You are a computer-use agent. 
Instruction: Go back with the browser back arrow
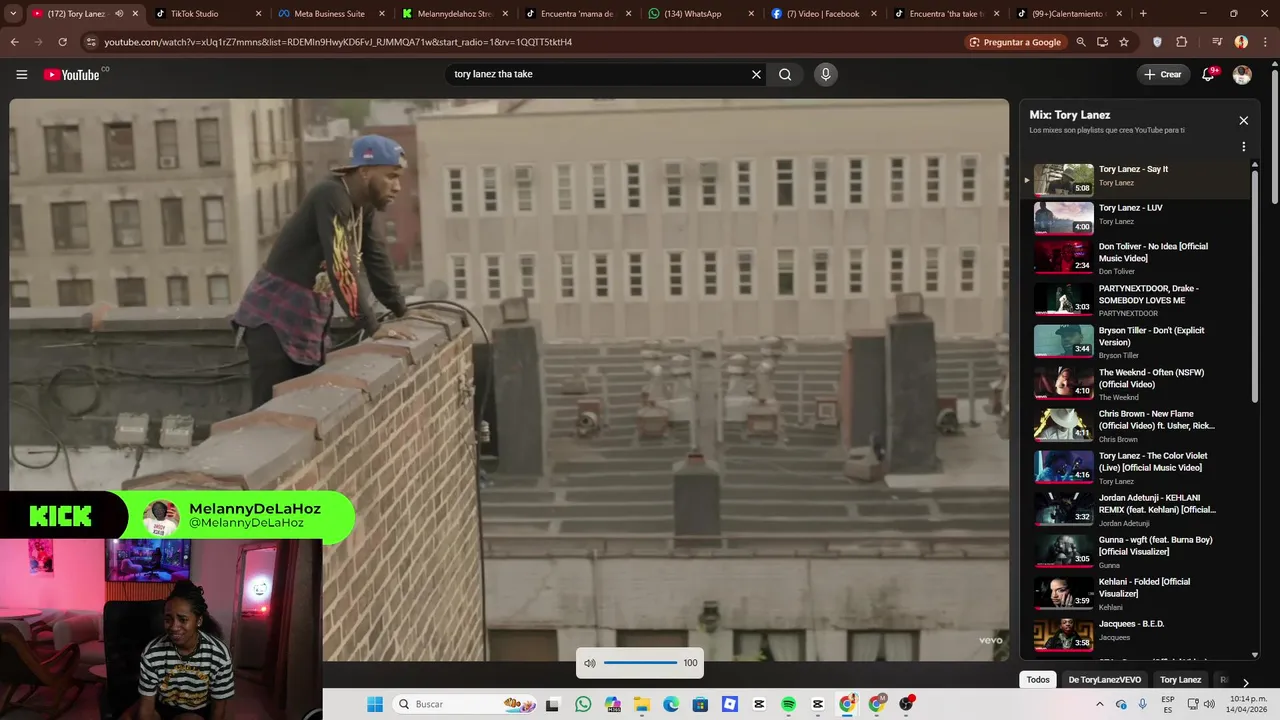(14, 42)
